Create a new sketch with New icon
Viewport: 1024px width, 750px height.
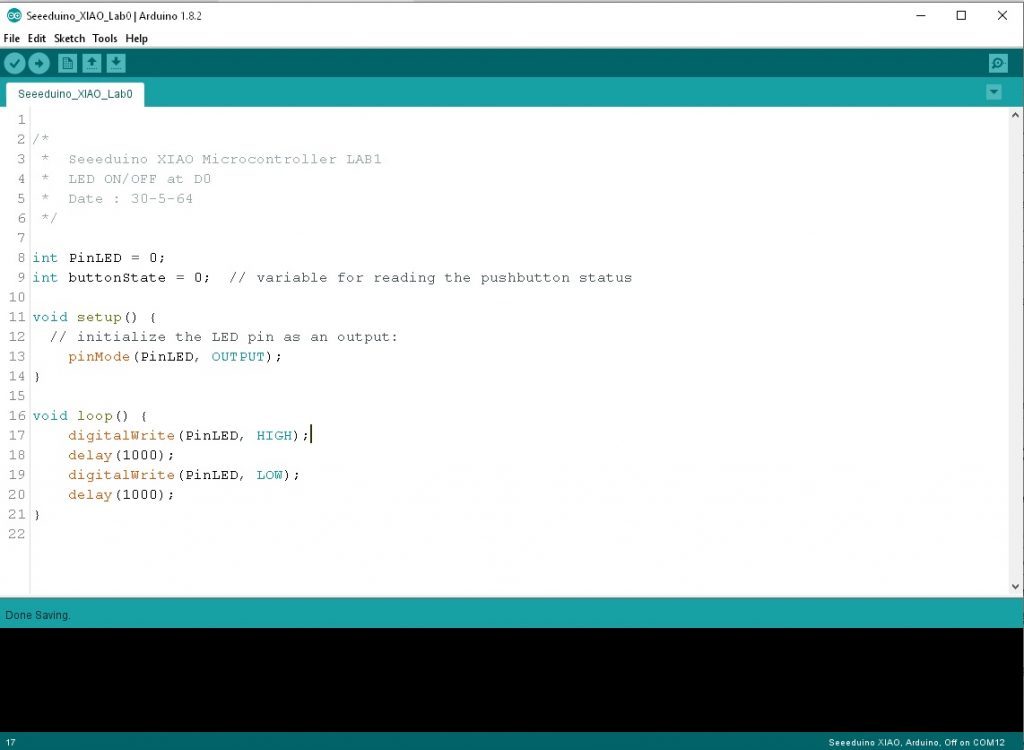tap(67, 63)
